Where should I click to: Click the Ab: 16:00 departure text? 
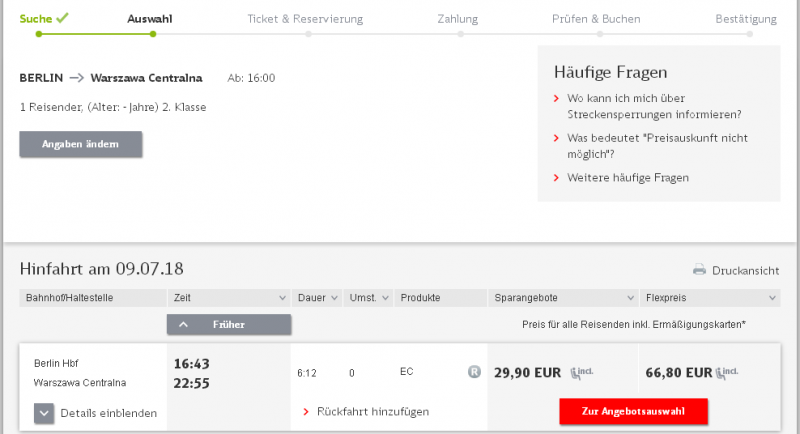click(251, 78)
